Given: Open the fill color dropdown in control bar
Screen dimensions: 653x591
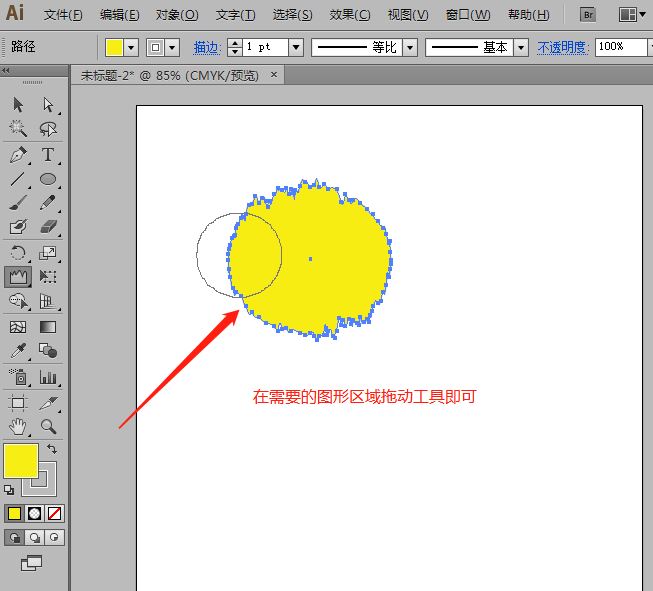Looking at the screenshot, I should (x=132, y=48).
